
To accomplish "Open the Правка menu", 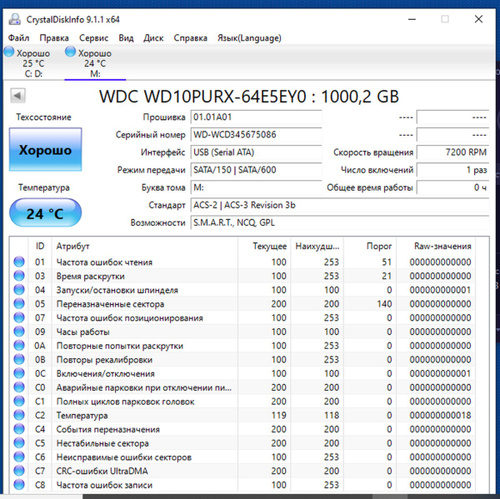I will click(x=54, y=38).
